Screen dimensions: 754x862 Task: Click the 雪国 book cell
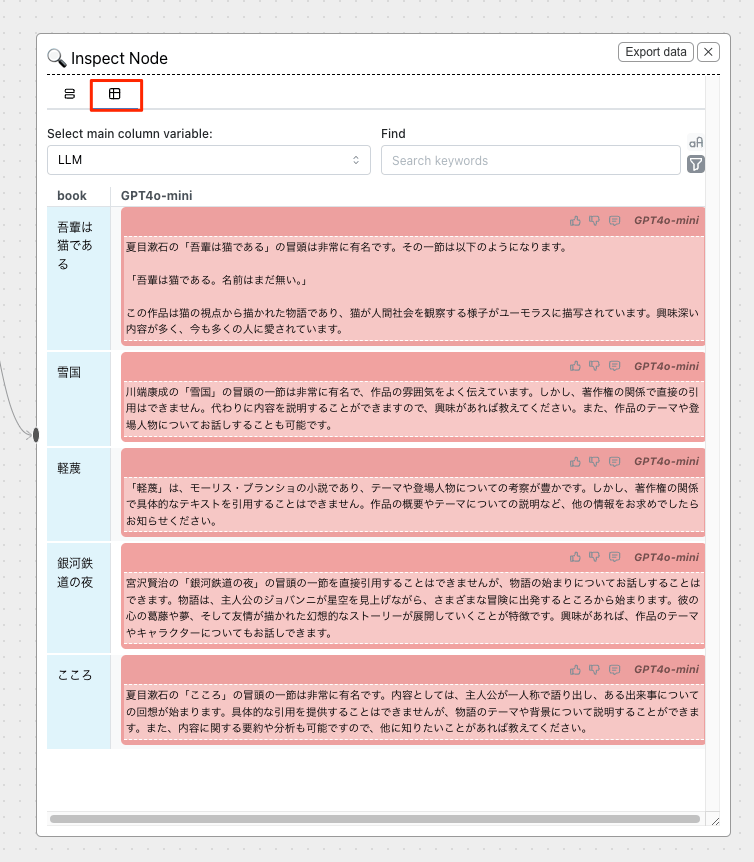coord(79,399)
